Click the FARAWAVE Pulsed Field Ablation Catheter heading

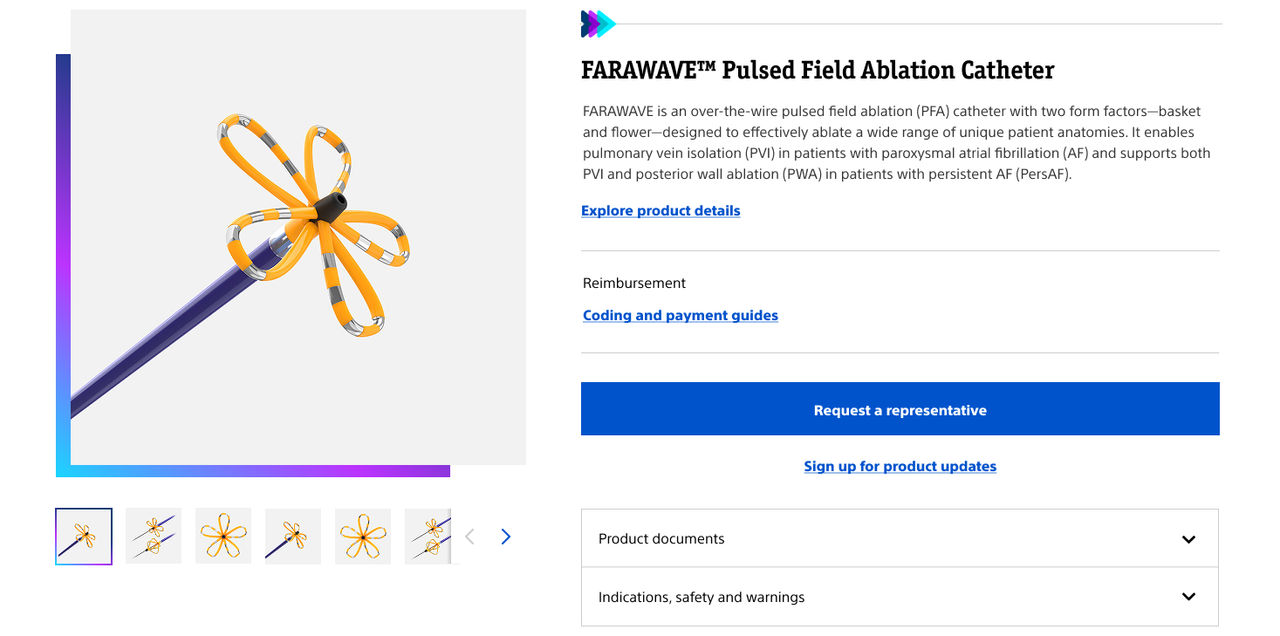(817, 70)
